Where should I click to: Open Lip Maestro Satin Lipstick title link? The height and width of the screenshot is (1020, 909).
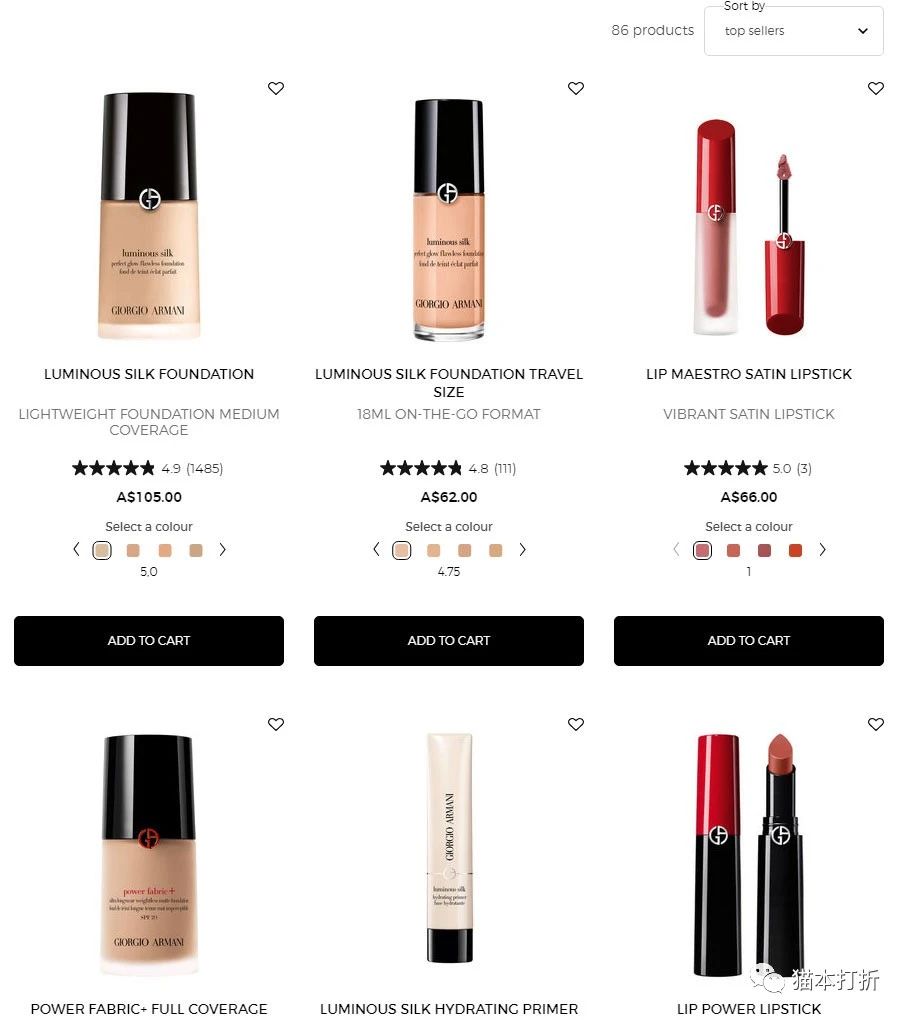click(x=749, y=374)
